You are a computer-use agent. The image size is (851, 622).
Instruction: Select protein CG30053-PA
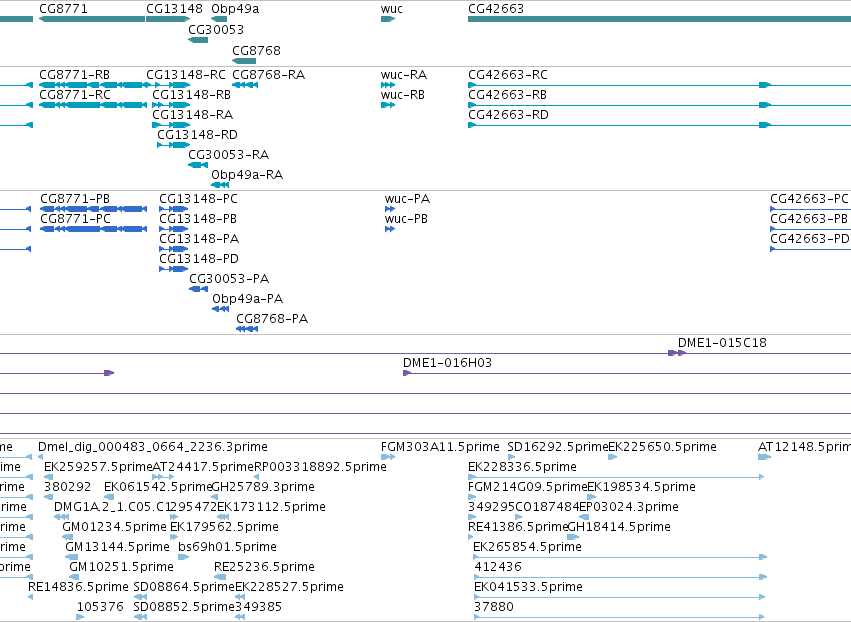coord(229,279)
